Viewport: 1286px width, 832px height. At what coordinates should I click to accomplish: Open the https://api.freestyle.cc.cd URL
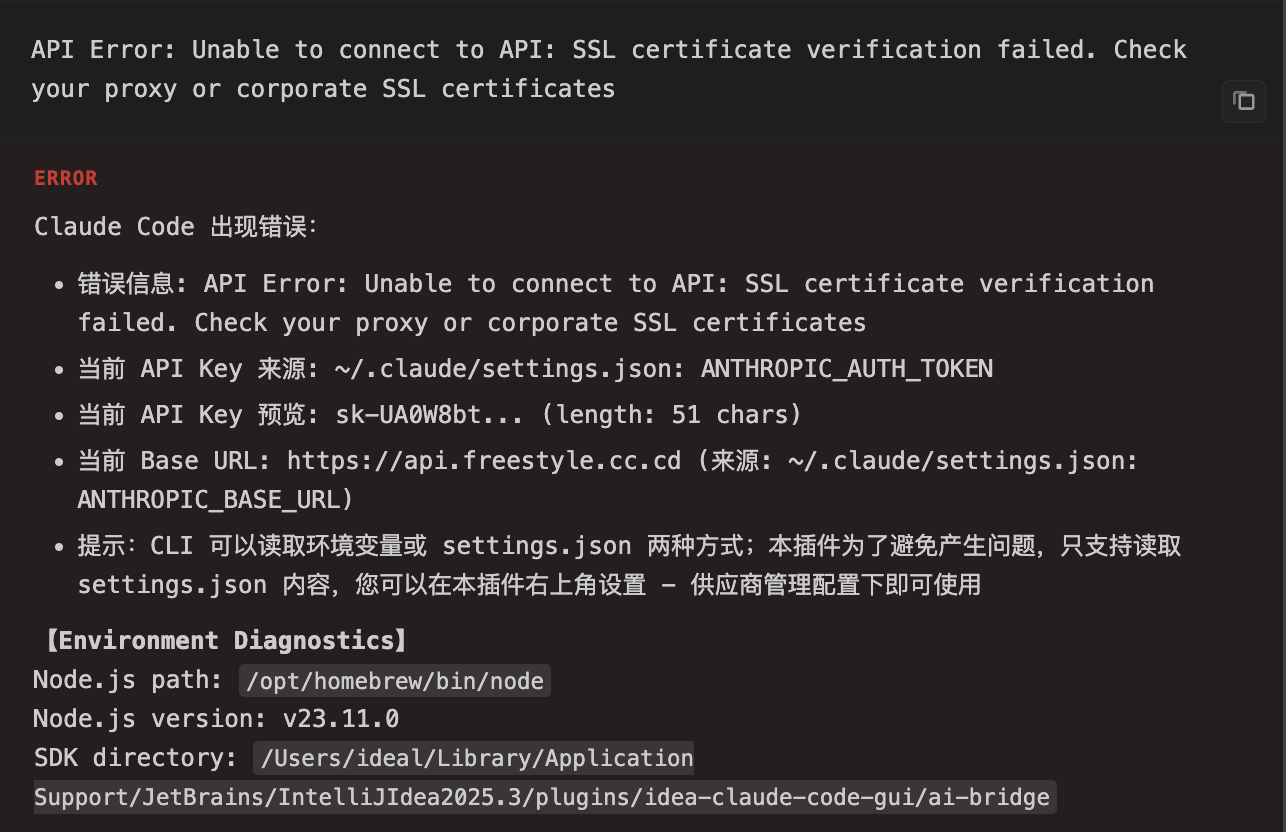(x=484, y=461)
